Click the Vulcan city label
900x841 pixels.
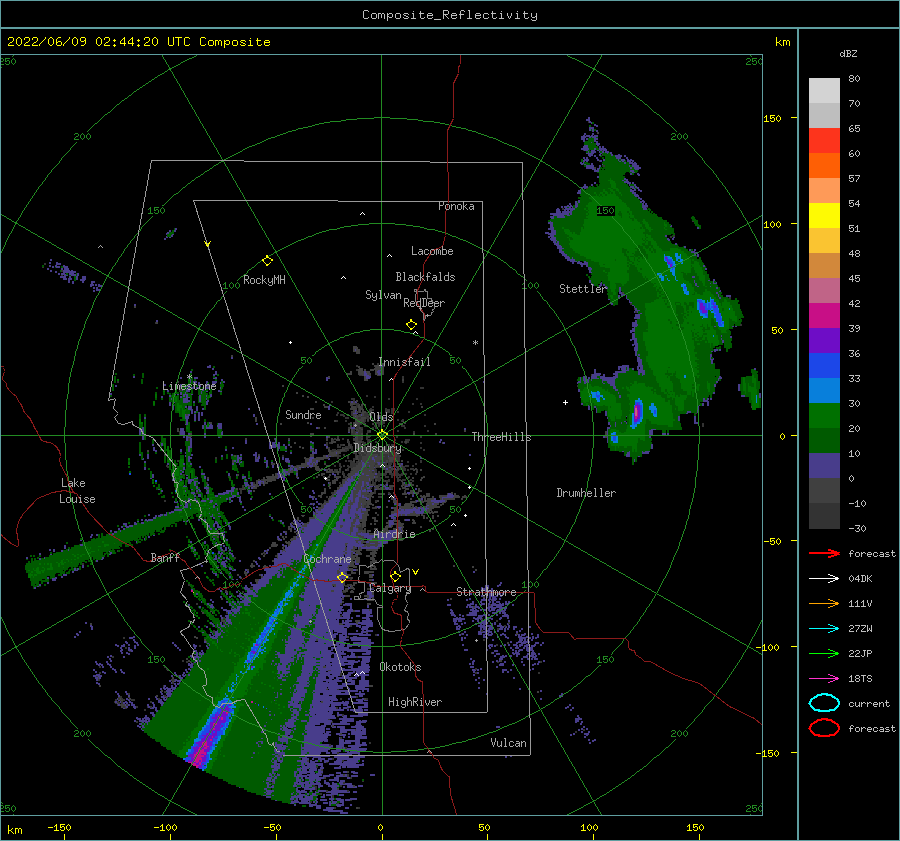[509, 743]
